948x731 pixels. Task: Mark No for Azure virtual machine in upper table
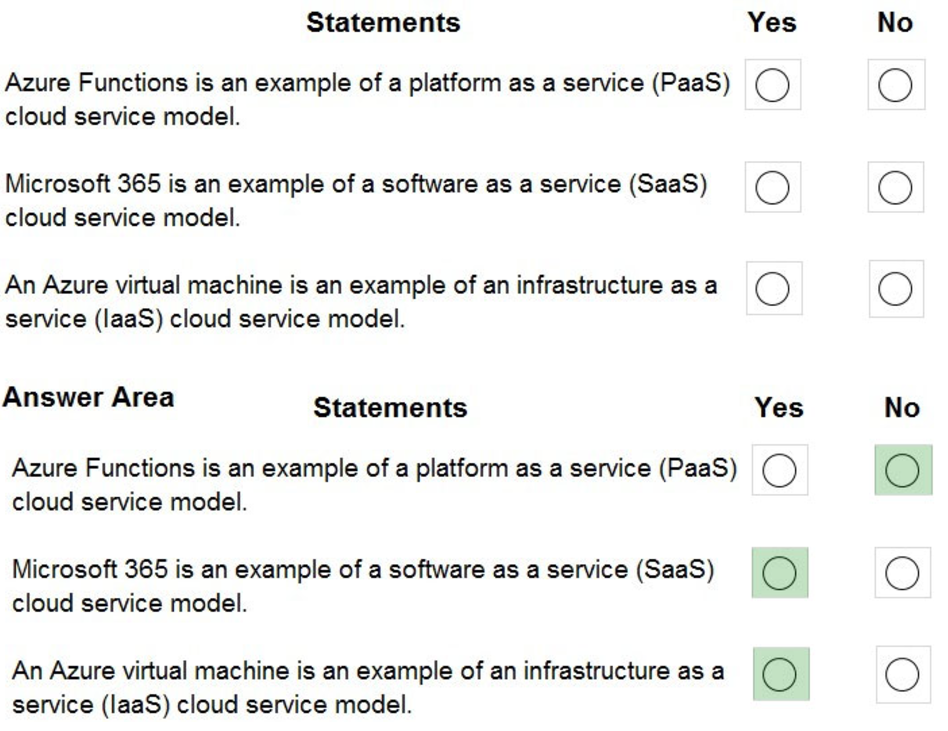(895, 289)
